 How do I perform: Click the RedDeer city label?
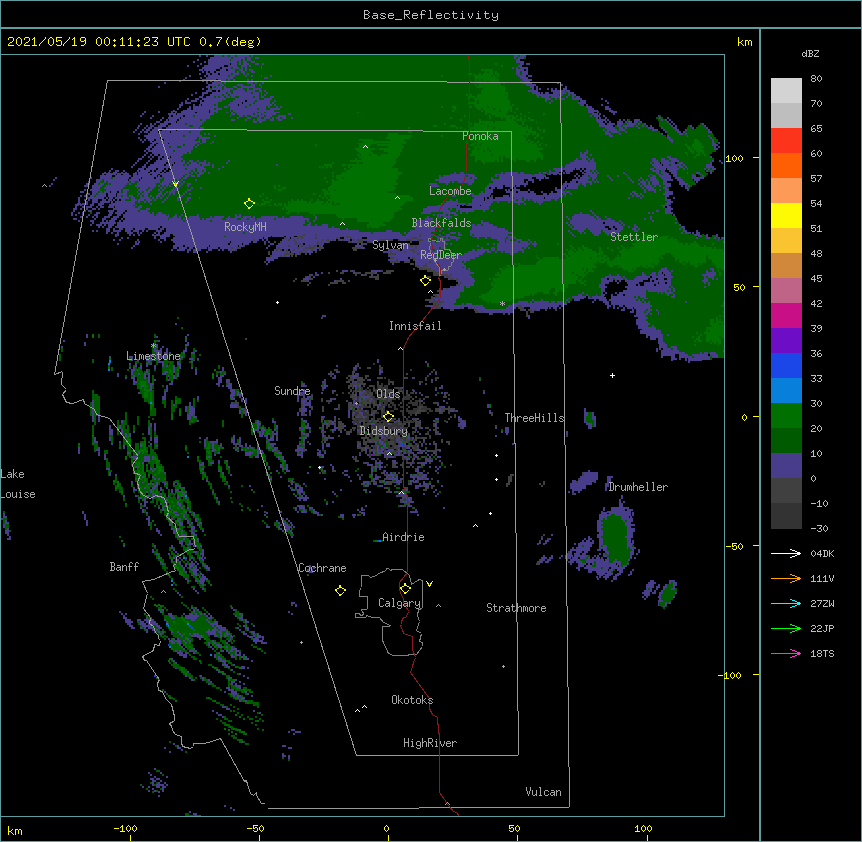[x=441, y=255]
